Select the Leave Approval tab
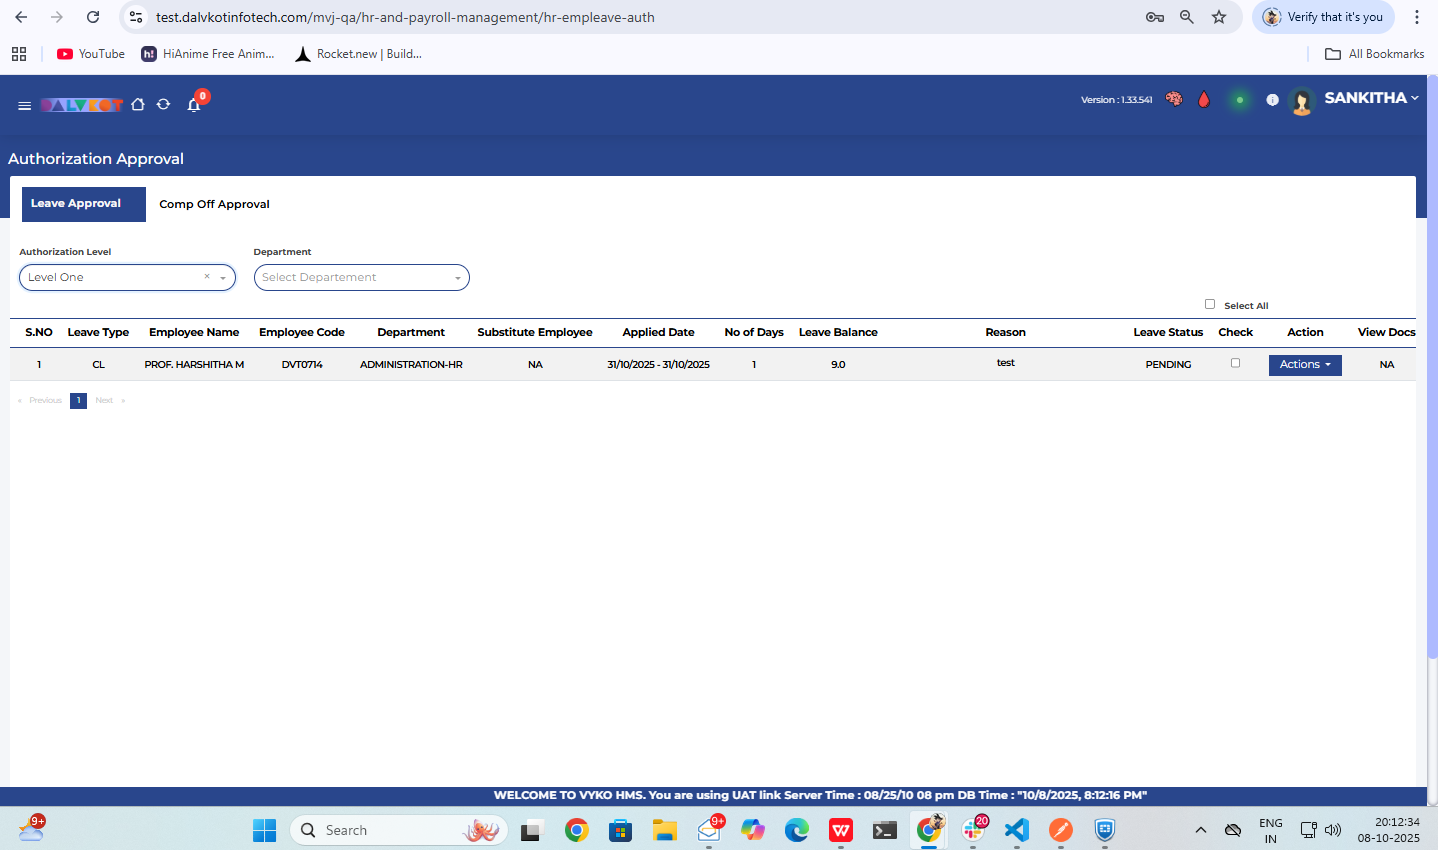The height and width of the screenshot is (850, 1438). 76,204
